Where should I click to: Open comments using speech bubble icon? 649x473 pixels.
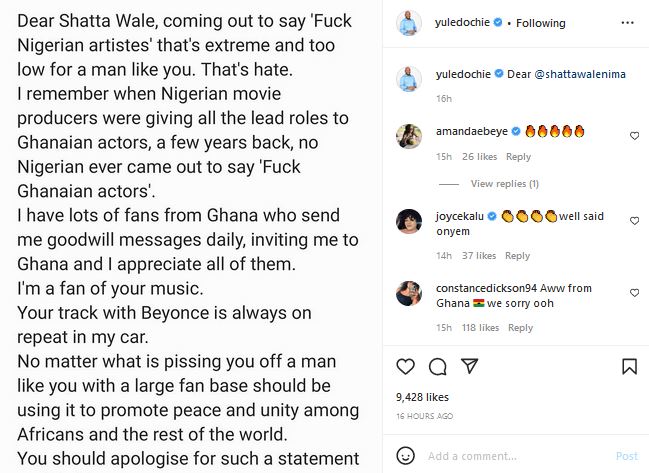tap(437, 366)
